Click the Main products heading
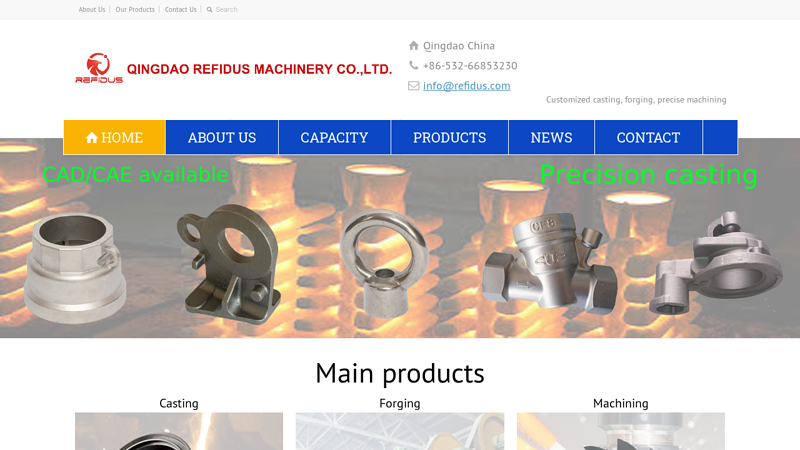 (x=399, y=373)
